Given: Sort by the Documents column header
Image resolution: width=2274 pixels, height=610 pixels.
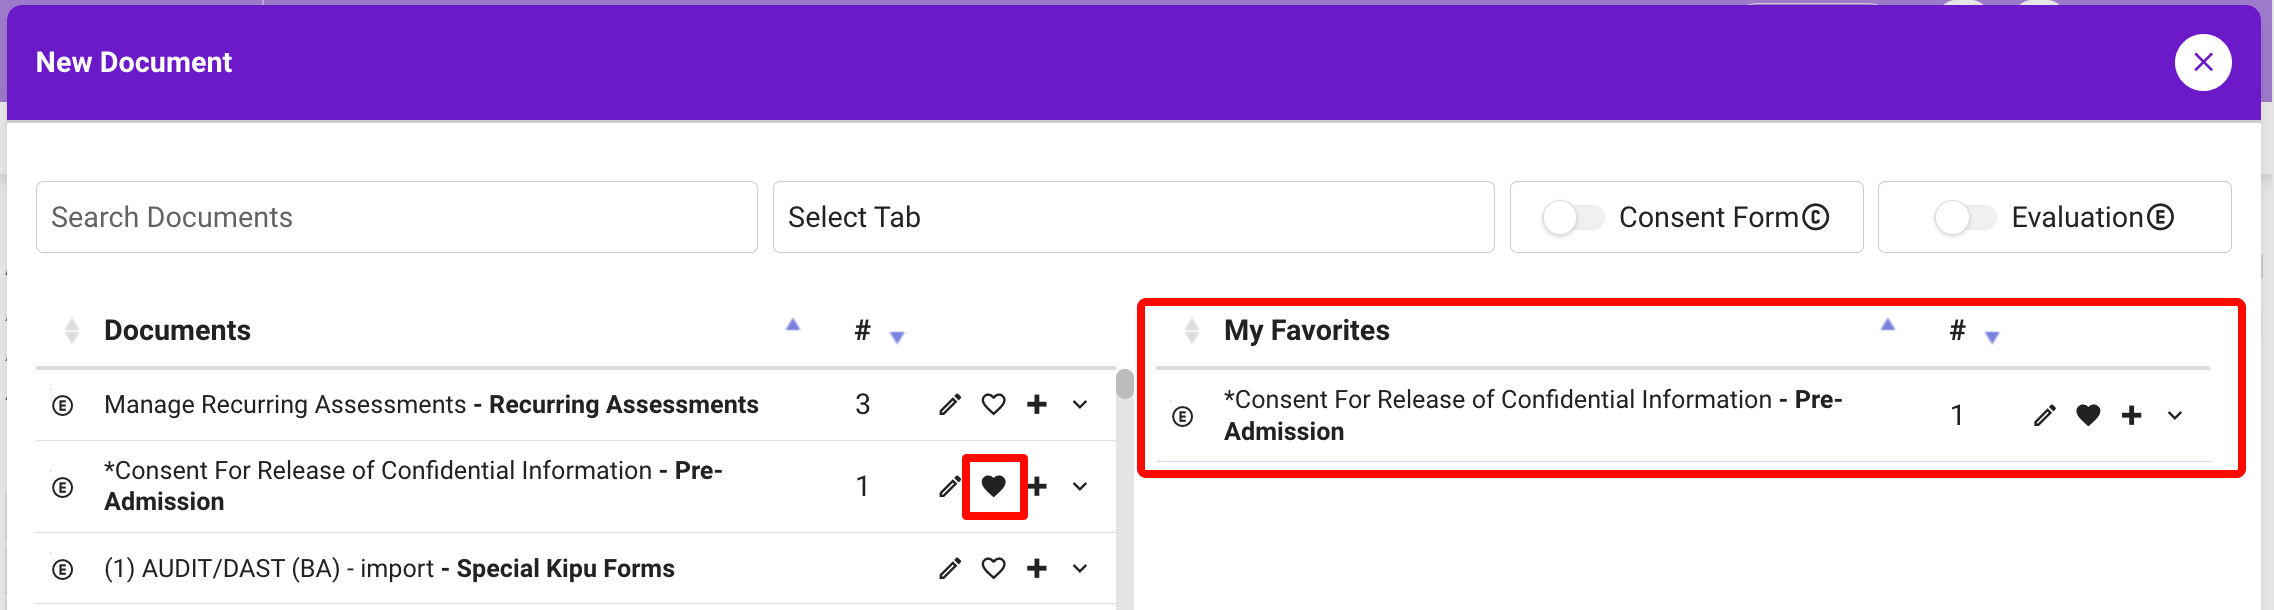Looking at the screenshot, I should coord(177,330).
